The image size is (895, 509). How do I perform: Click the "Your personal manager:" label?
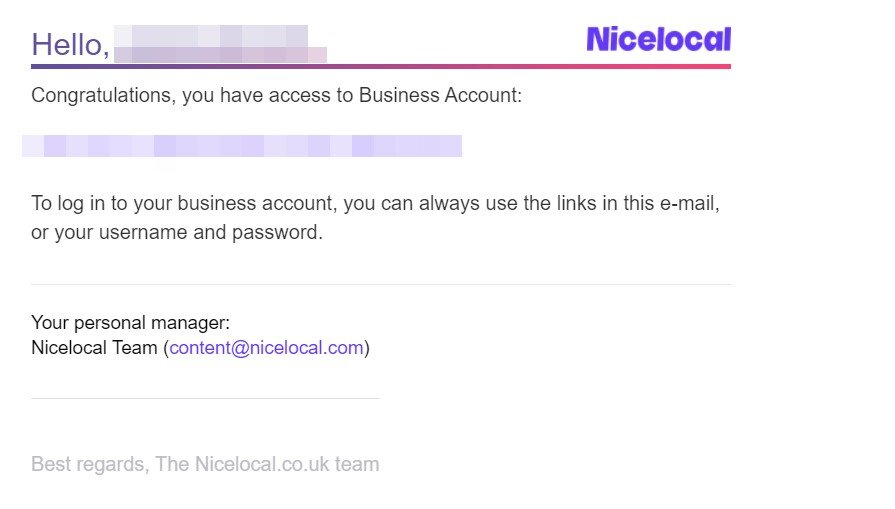[130, 322]
